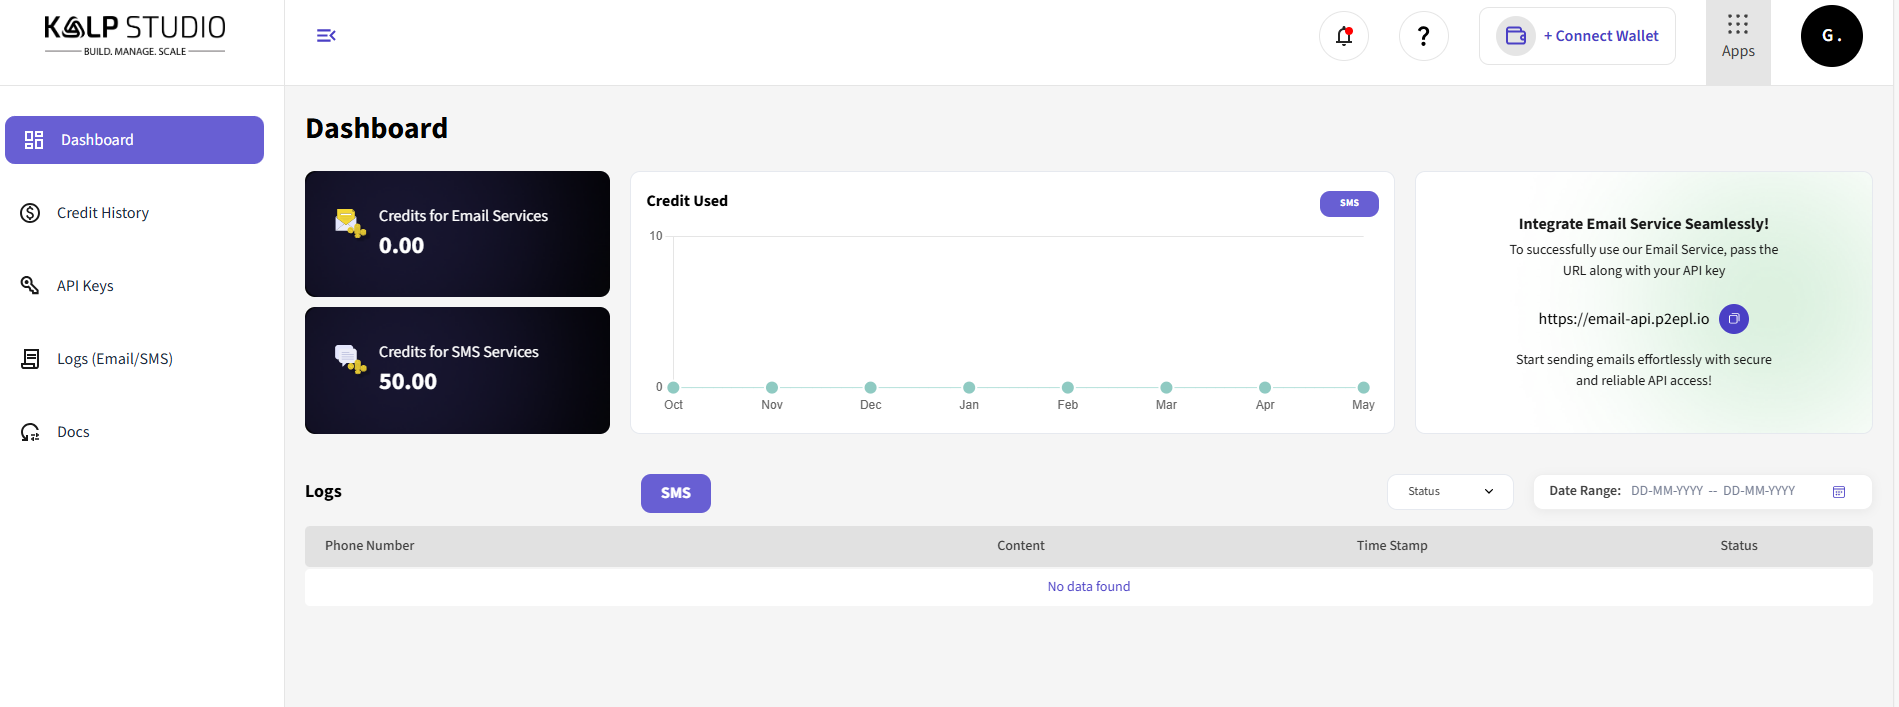The image size is (1899, 707).
Task: Toggle the SMS button in Logs section
Action: coord(675,493)
